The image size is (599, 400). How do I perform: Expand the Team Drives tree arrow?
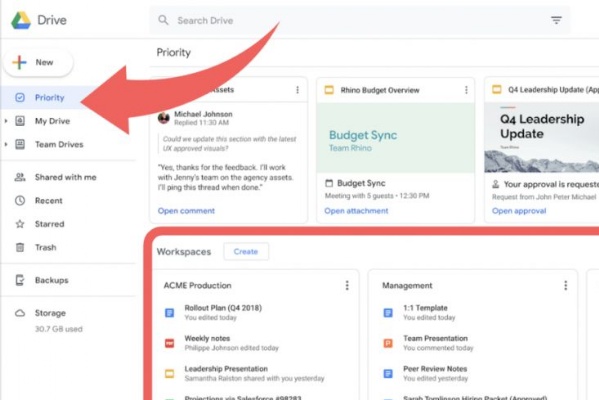click(6, 144)
